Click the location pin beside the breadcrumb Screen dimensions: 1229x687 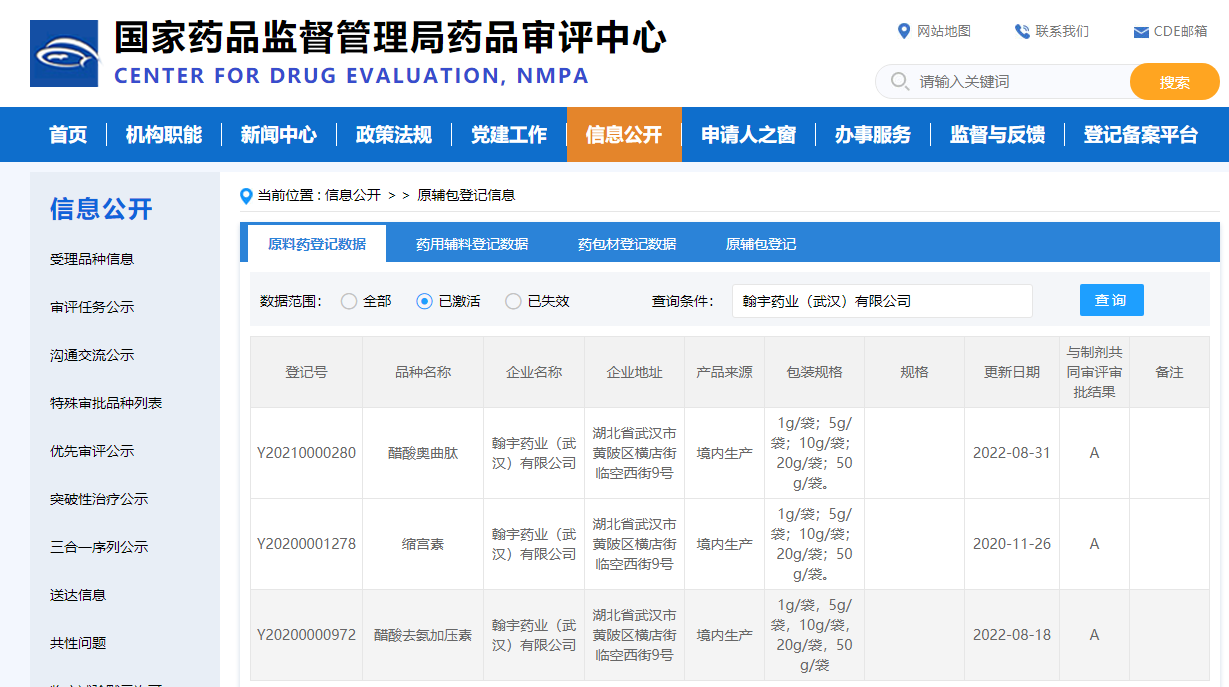(246, 195)
